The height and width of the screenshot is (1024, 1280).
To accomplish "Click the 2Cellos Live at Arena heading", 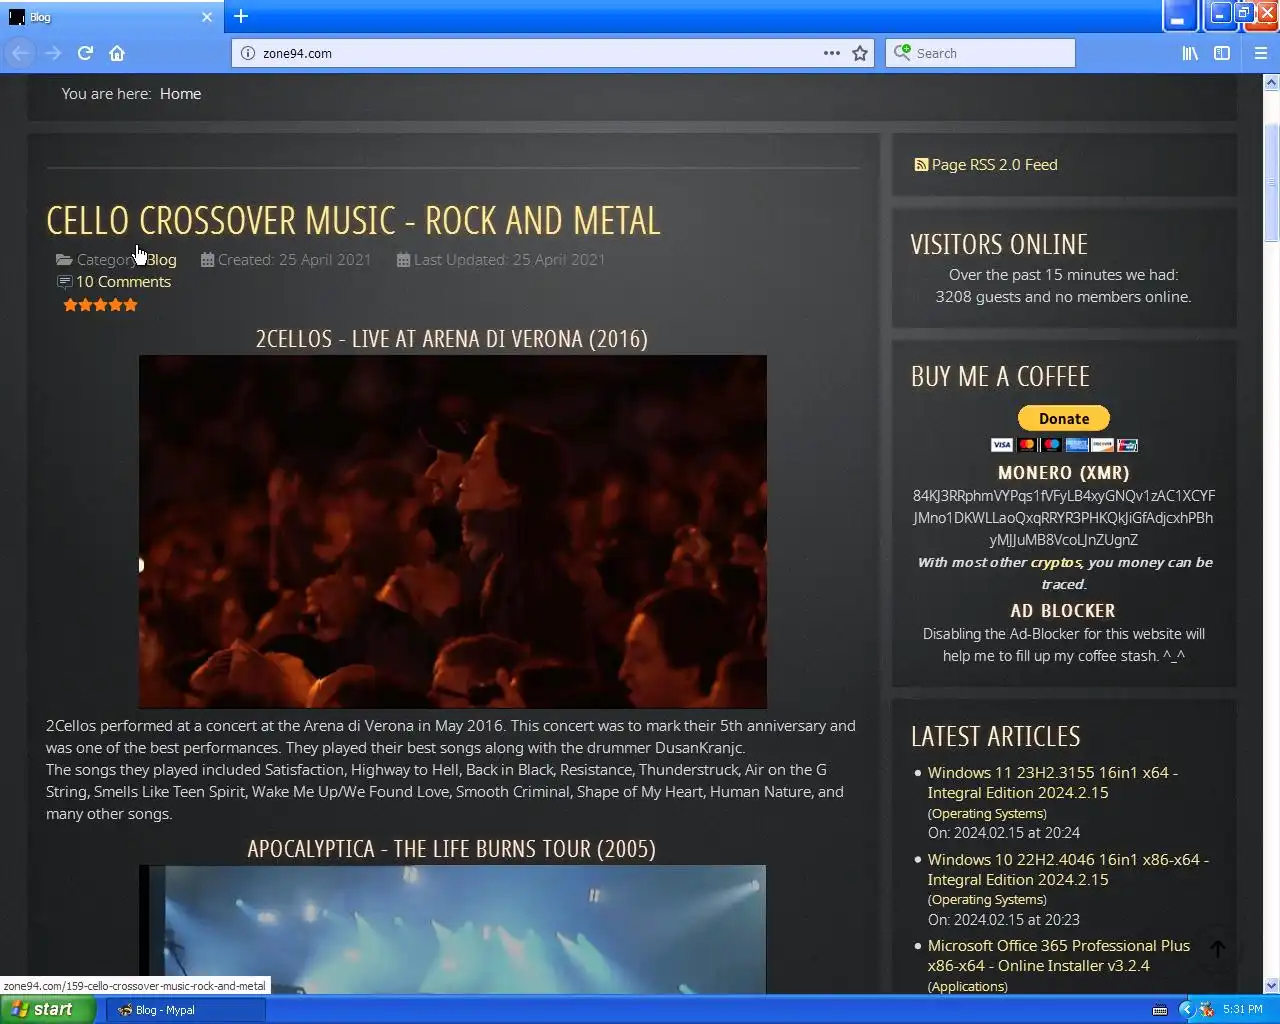I will pos(452,339).
